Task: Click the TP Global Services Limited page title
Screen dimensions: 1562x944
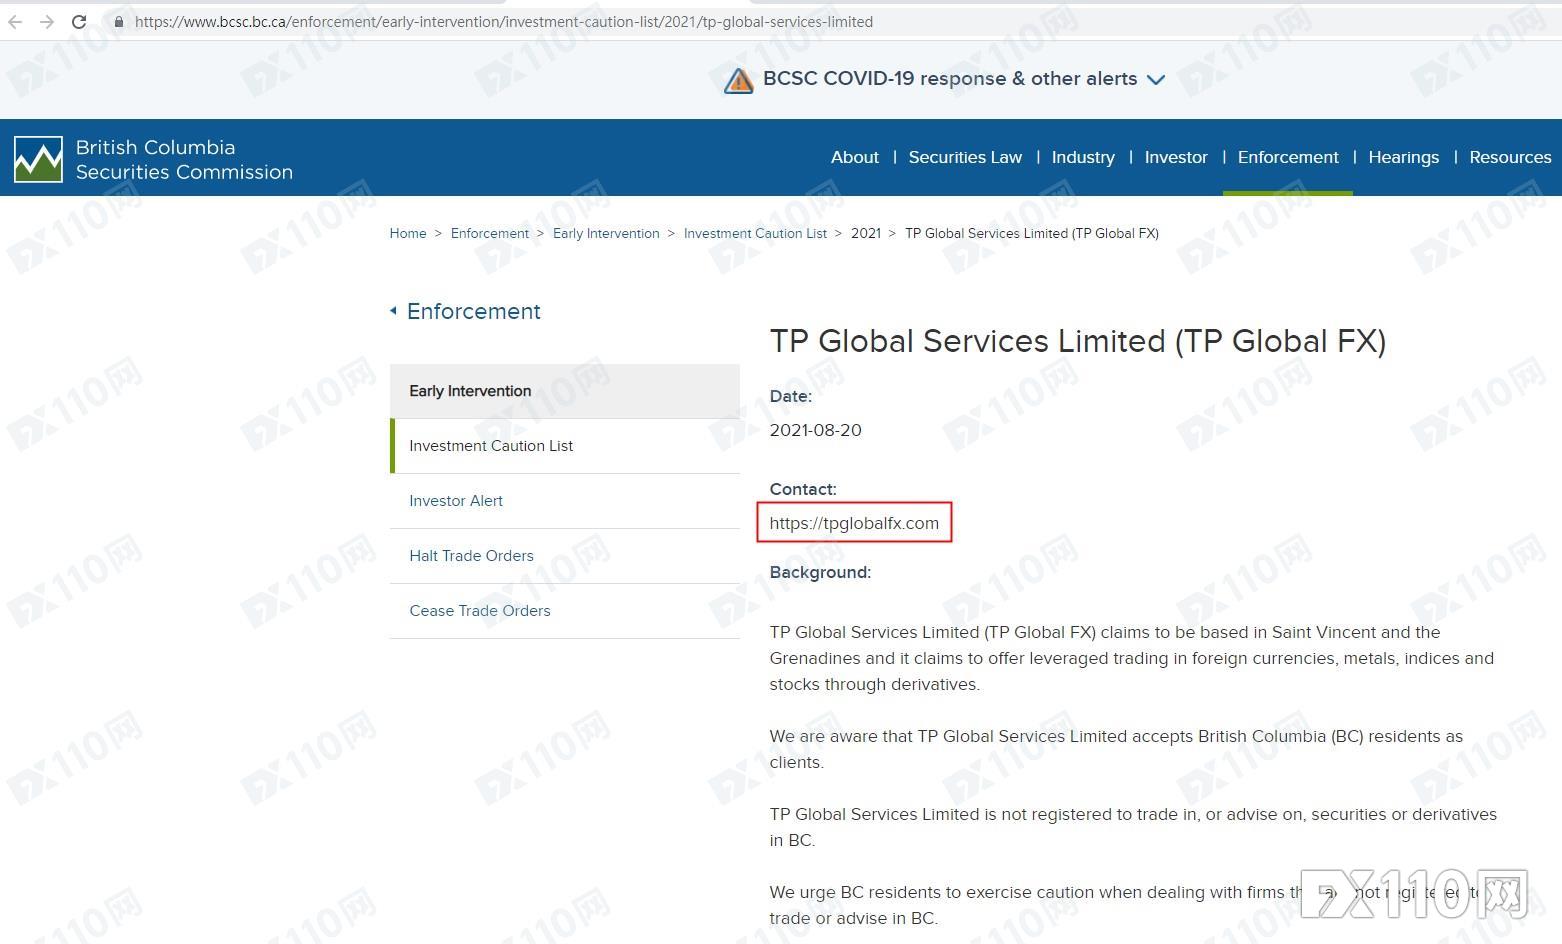Action: pyautogui.click(x=1077, y=341)
